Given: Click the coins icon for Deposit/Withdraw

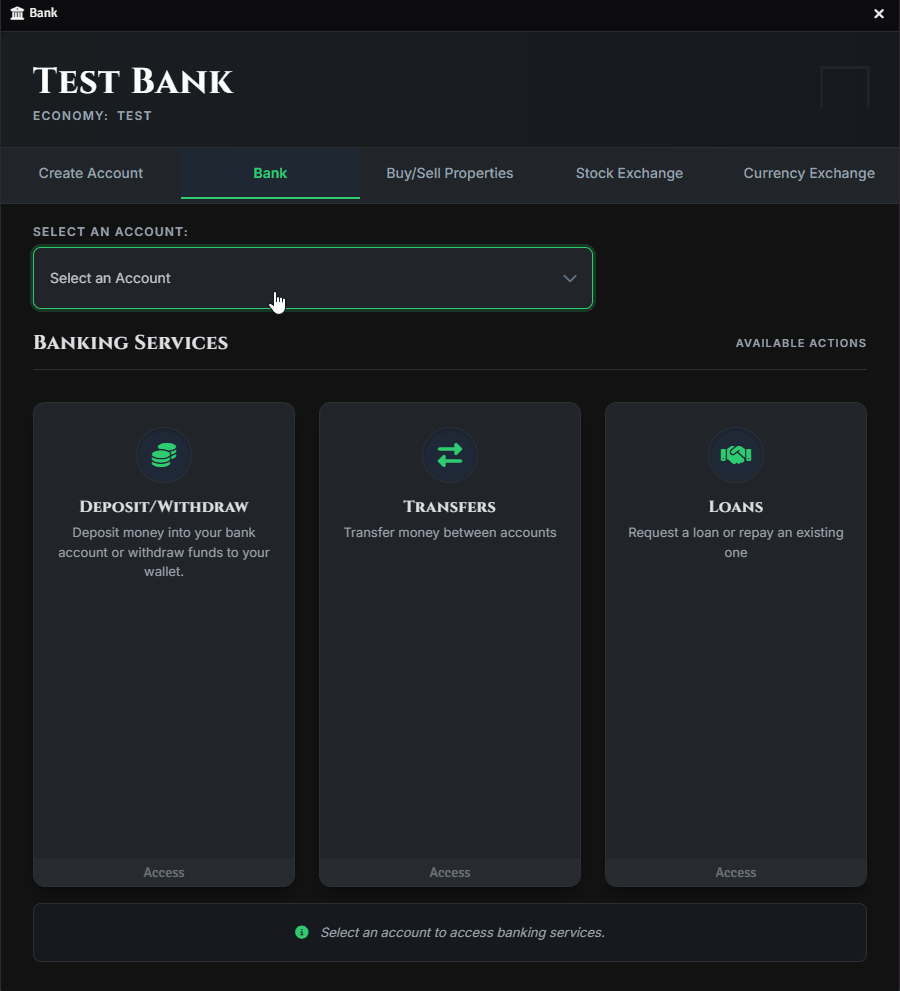Looking at the screenshot, I should [x=164, y=455].
